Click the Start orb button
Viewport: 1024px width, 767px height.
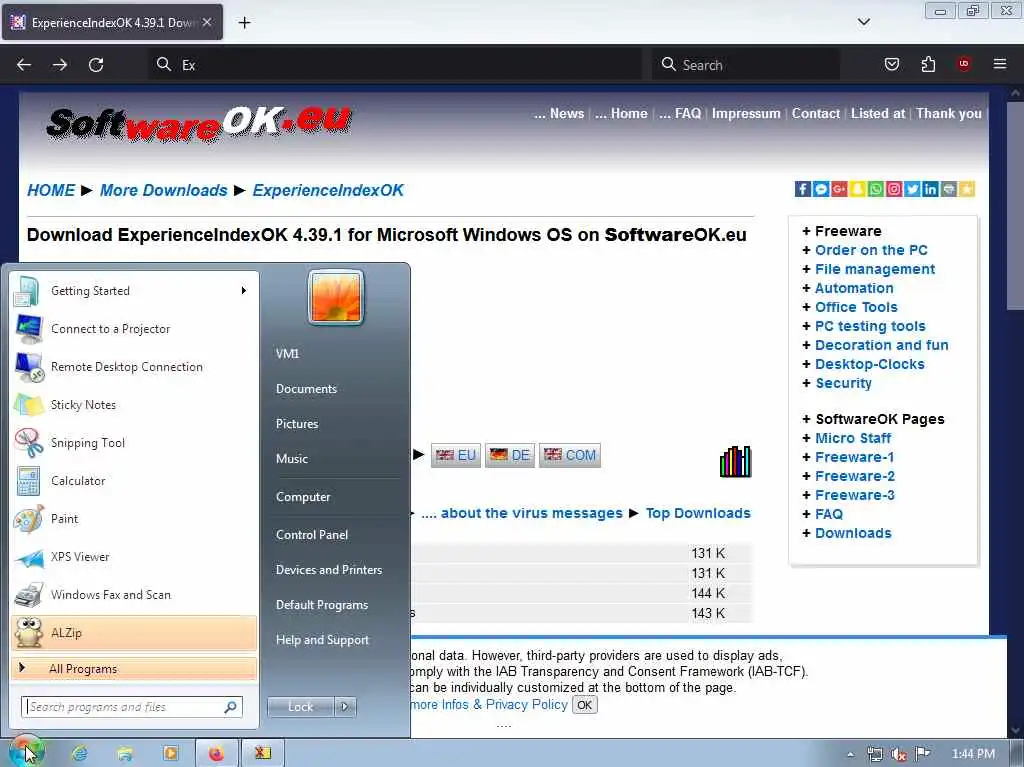pyautogui.click(x=26, y=753)
